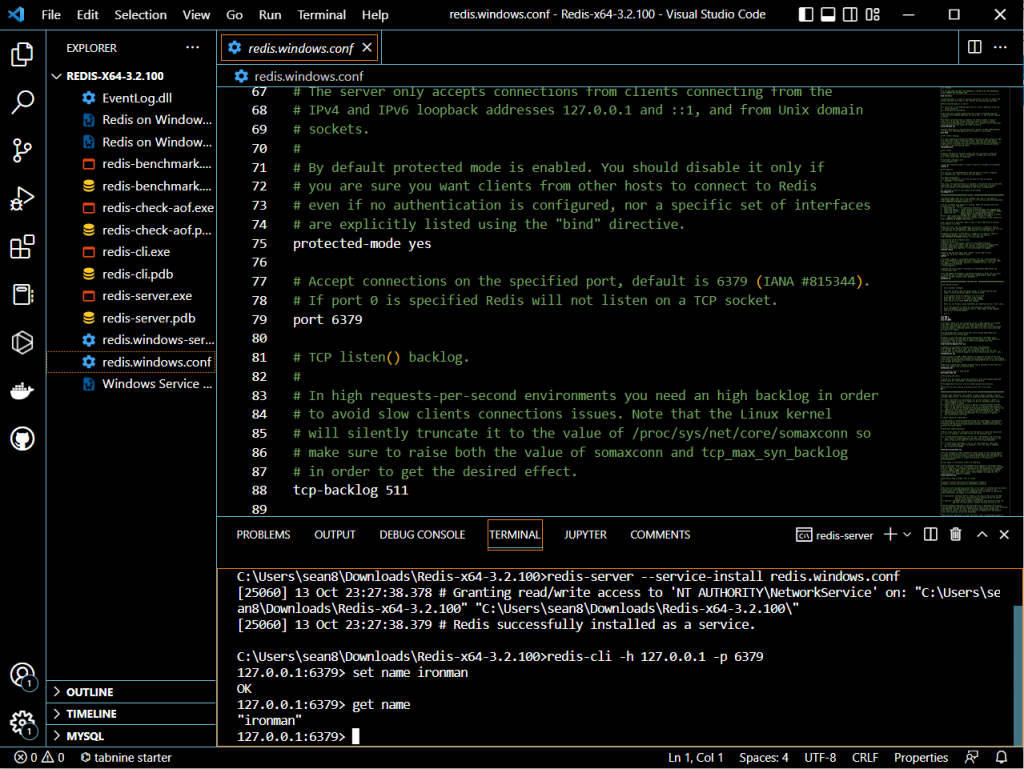Open the Manage gear icon
The height and width of the screenshot is (769, 1024).
(22, 723)
